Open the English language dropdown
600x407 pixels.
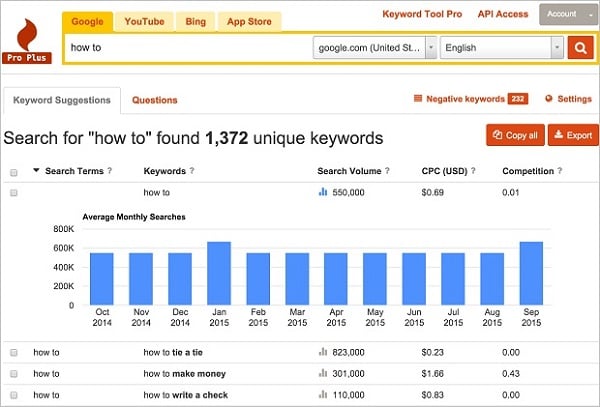502,48
